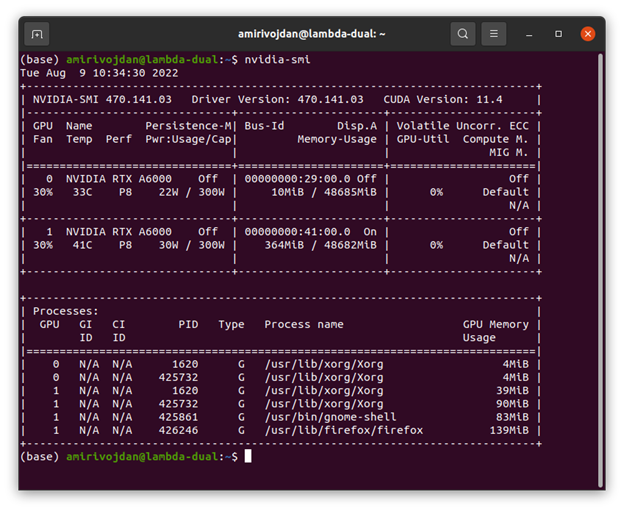Image resolution: width=624 pixels, height=511 pixels.
Task: Click the terminal vertical scrollbar
Action: [x=601, y=270]
